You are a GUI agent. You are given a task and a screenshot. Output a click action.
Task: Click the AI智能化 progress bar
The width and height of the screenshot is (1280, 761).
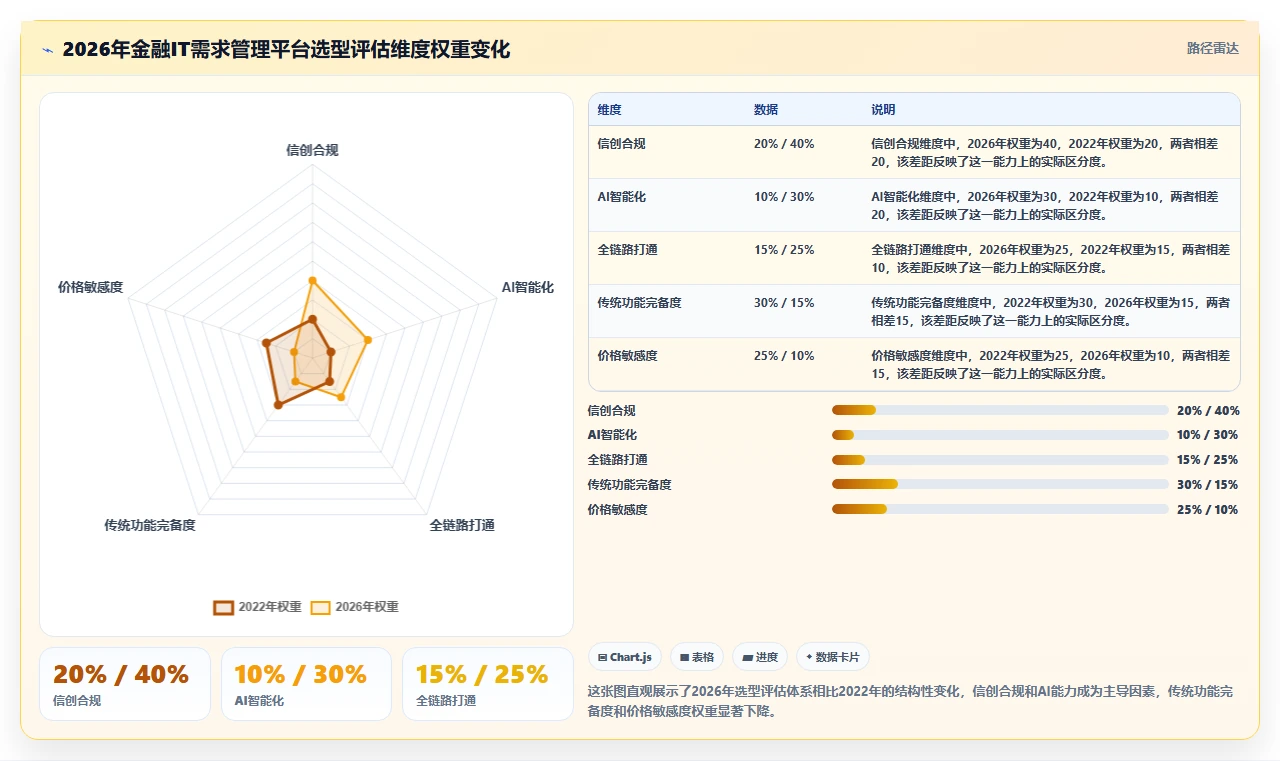(1000, 435)
